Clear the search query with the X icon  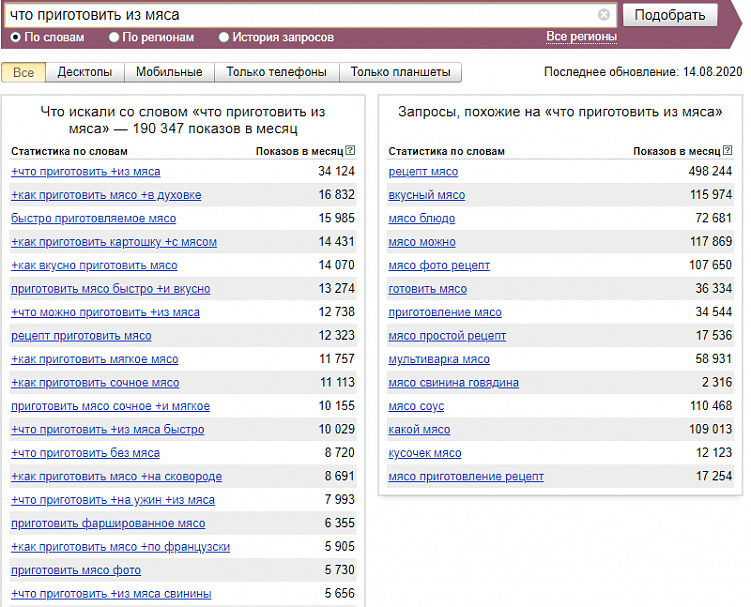pyautogui.click(x=604, y=15)
